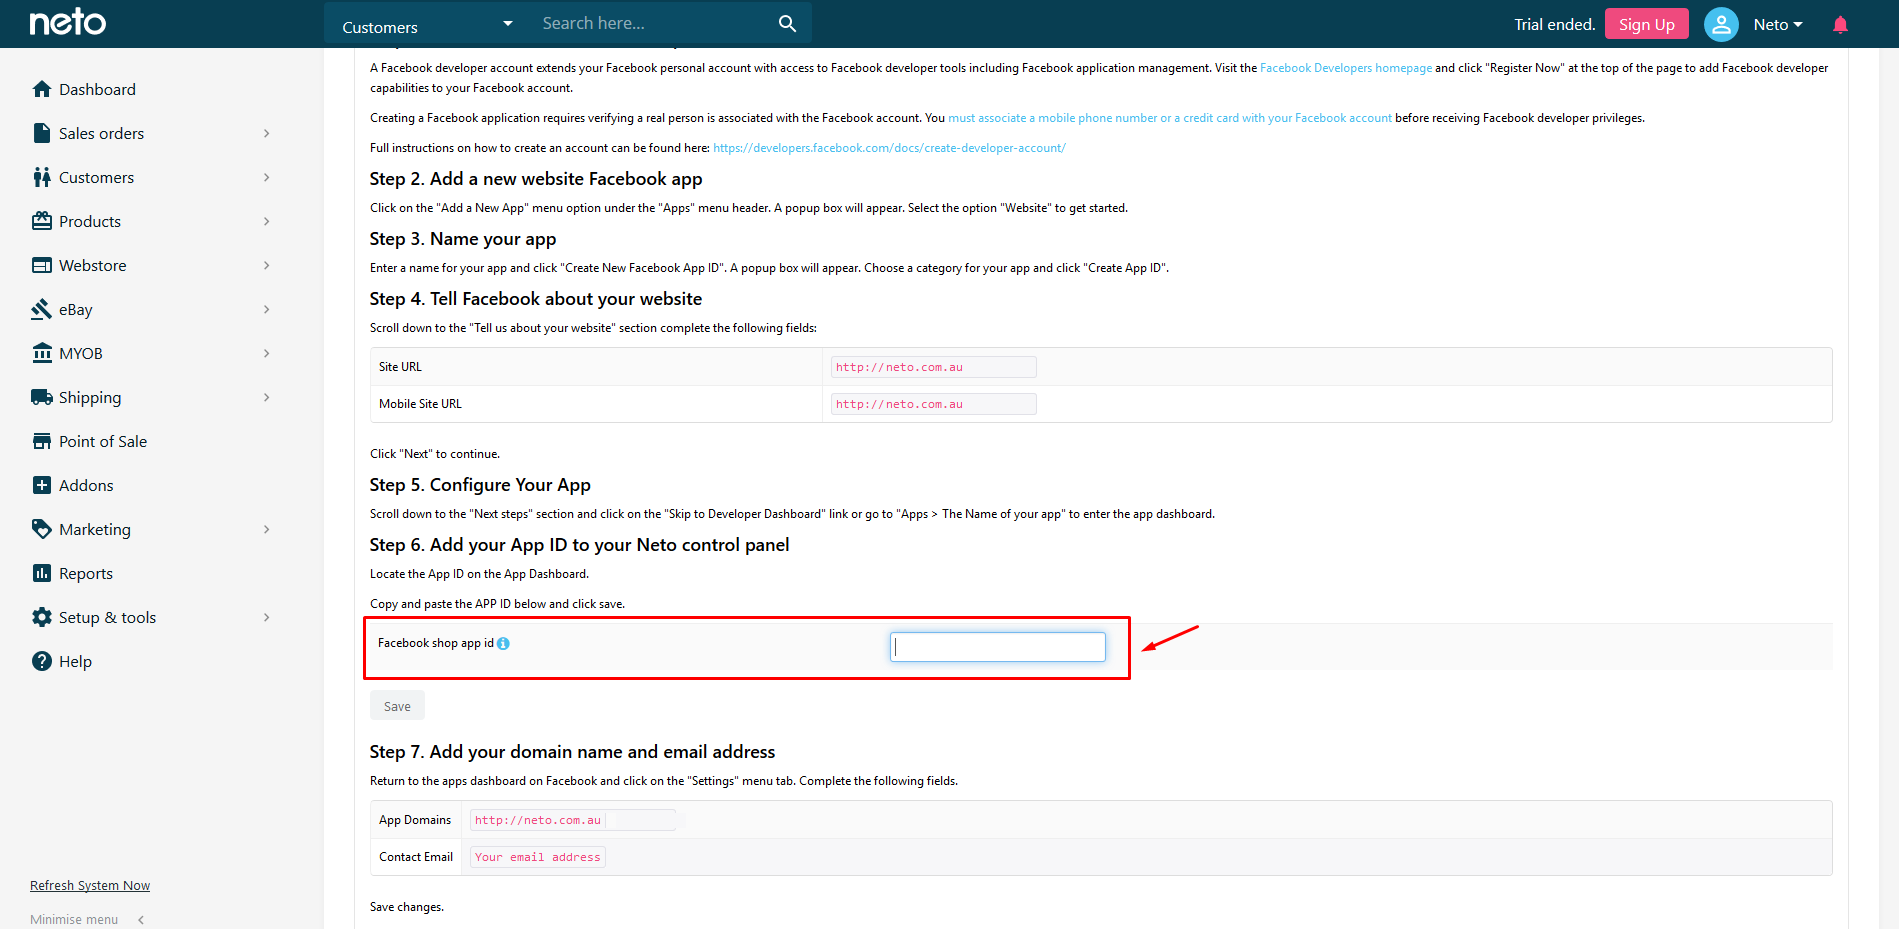Click the Shipping truck icon

pyautogui.click(x=42, y=397)
